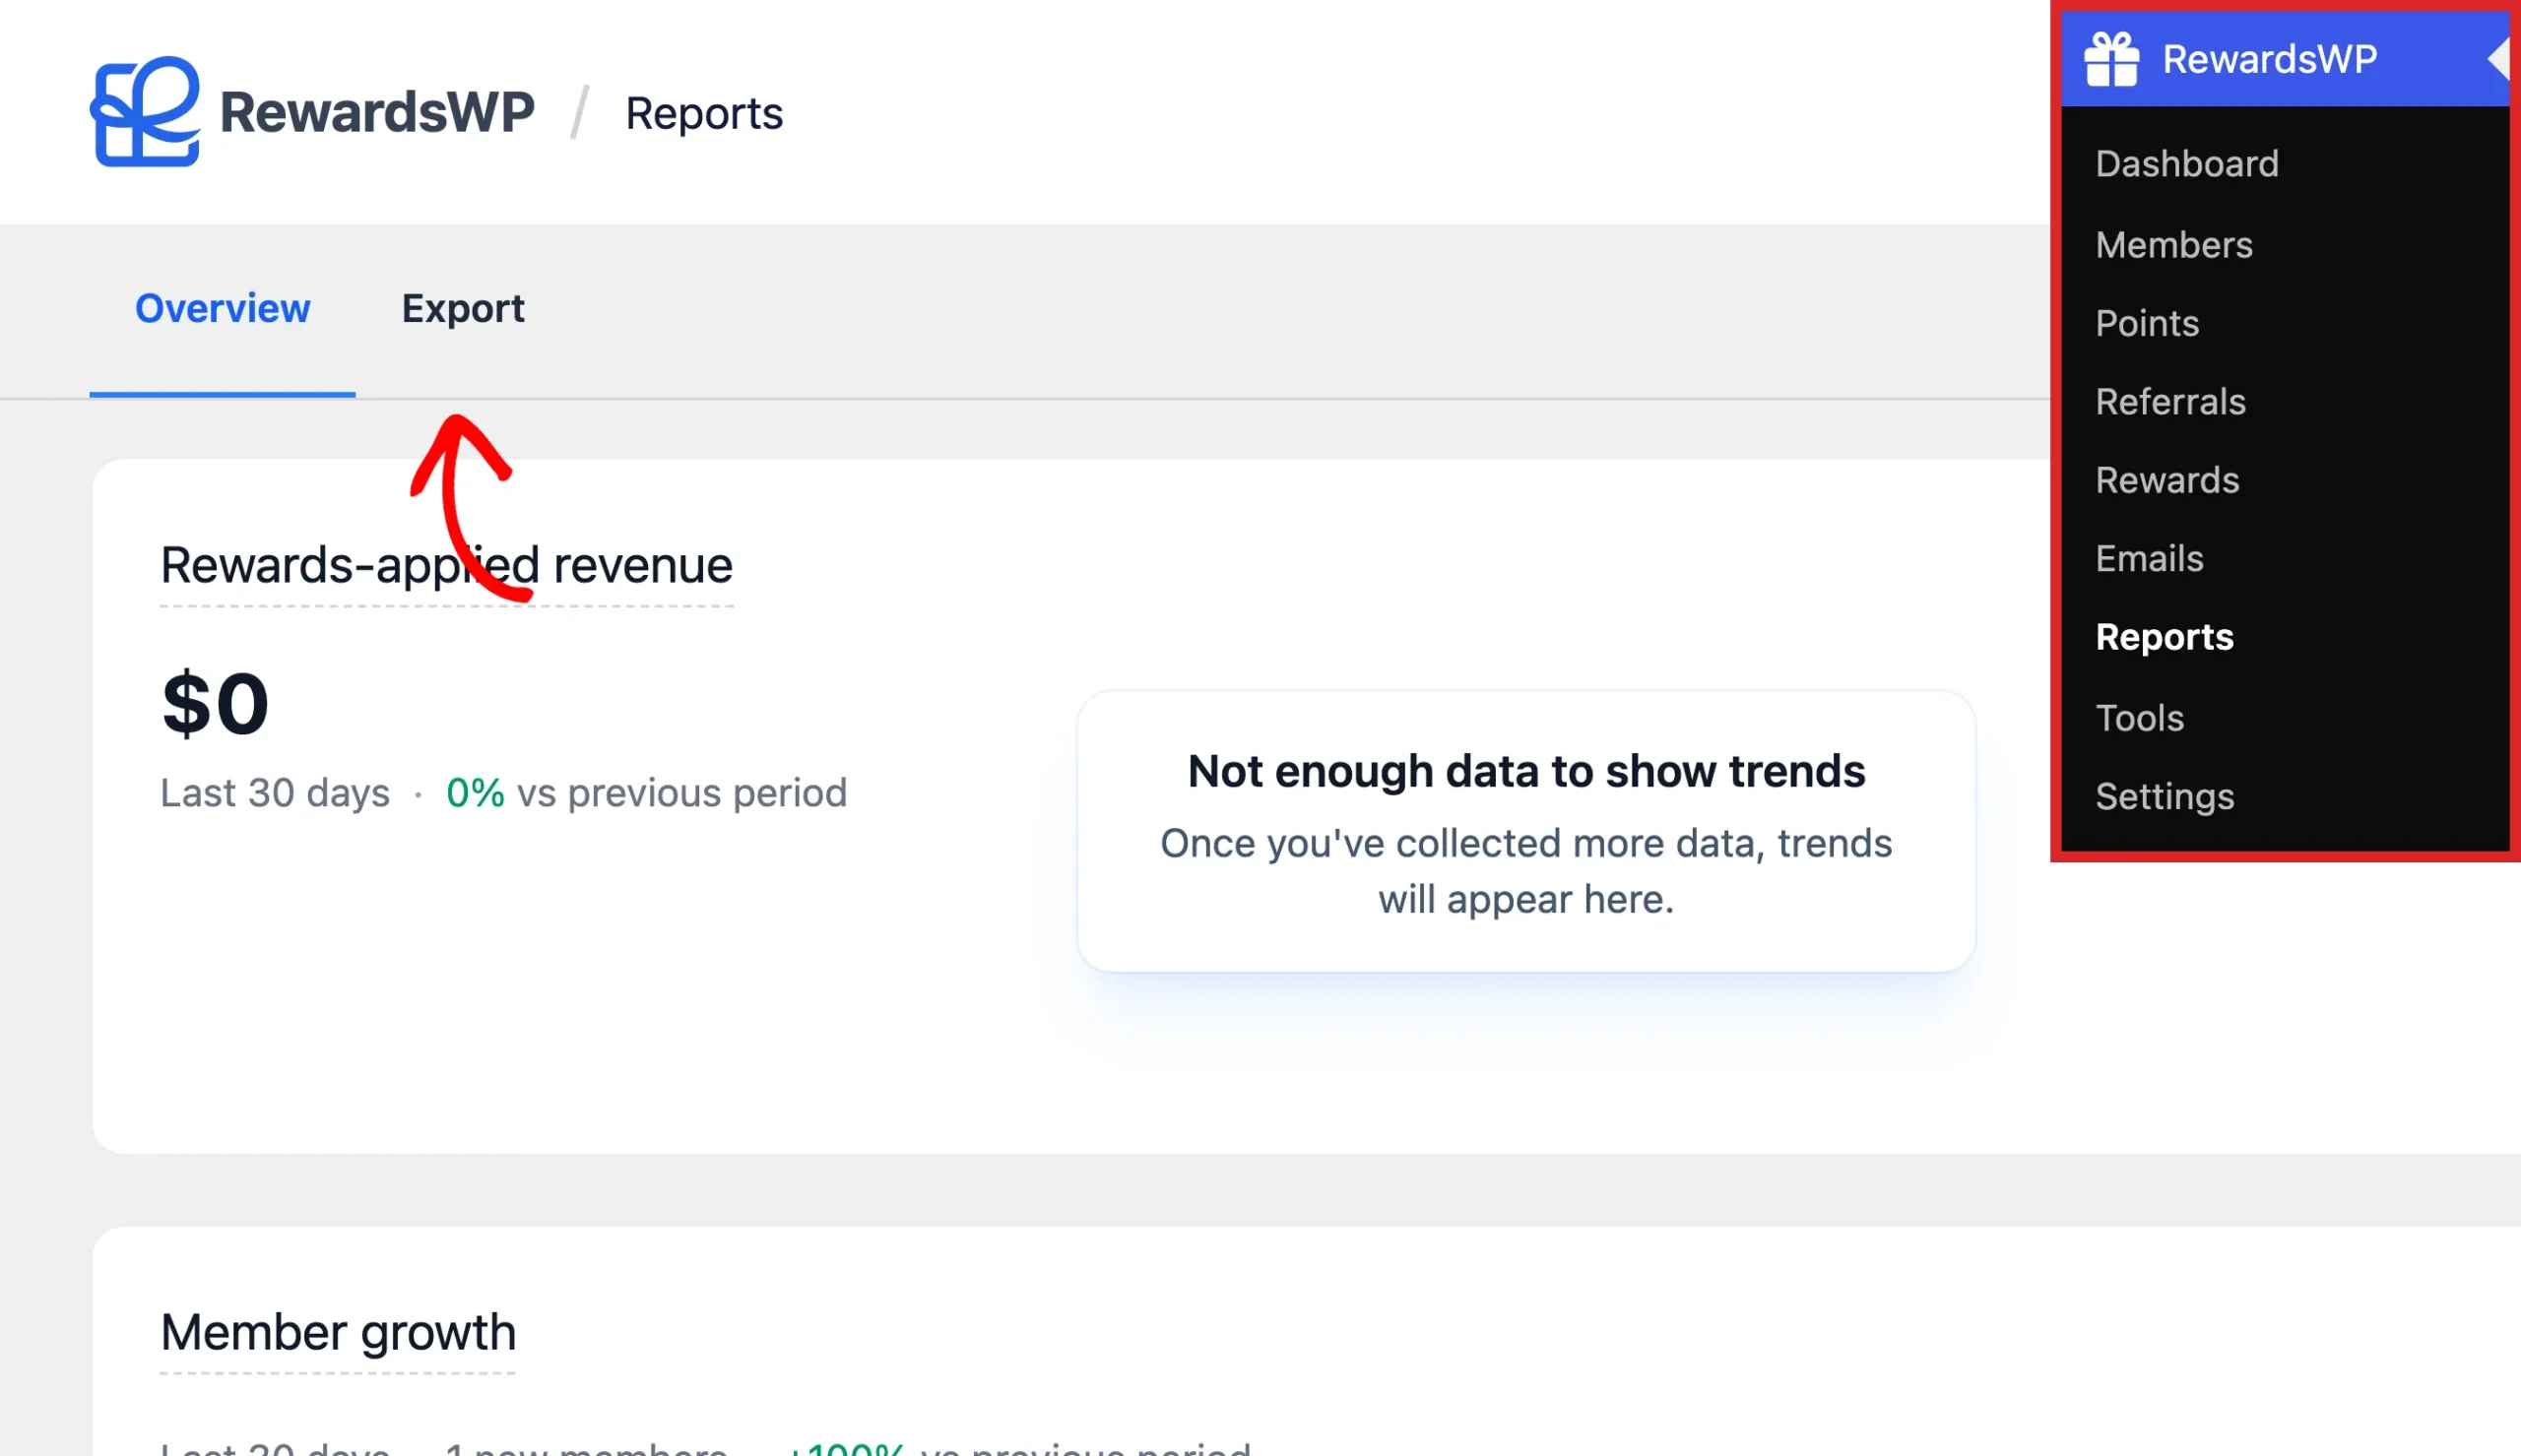Click the Rewards-applied revenue heading
2521x1456 pixels.
point(446,566)
